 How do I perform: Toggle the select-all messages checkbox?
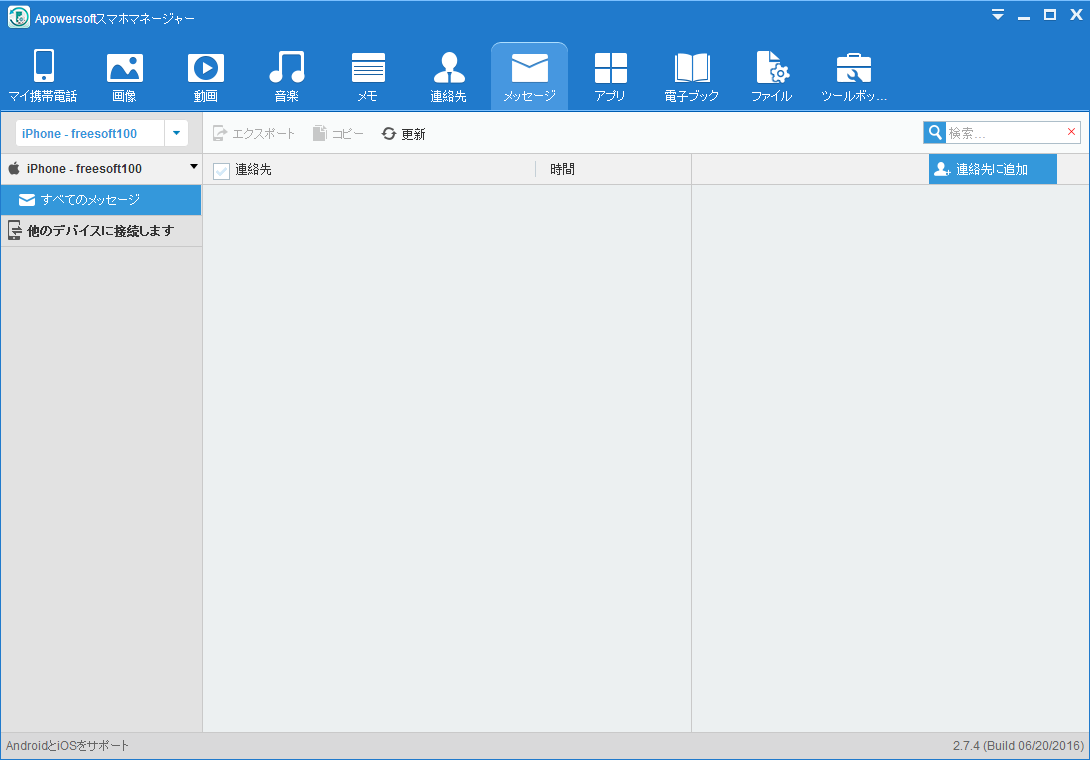tap(221, 170)
